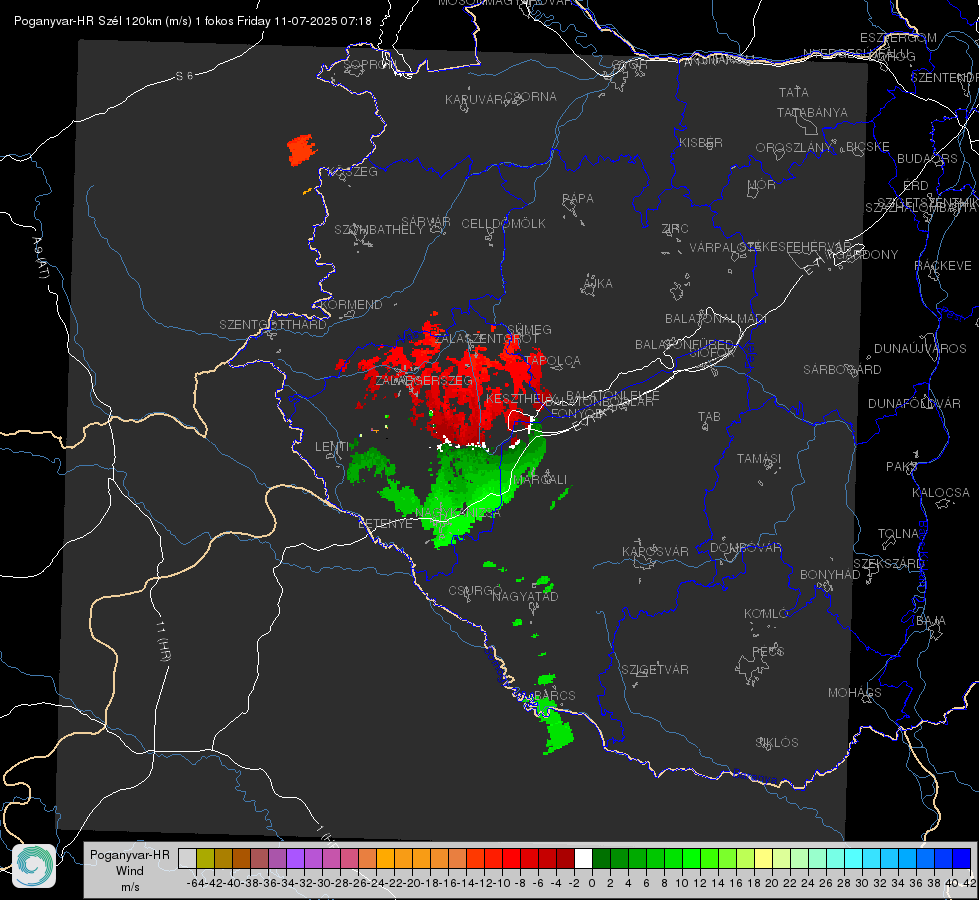Select the KOMLO city label
Image resolution: width=979 pixels, height=900 pixels.
coord(766,613)
